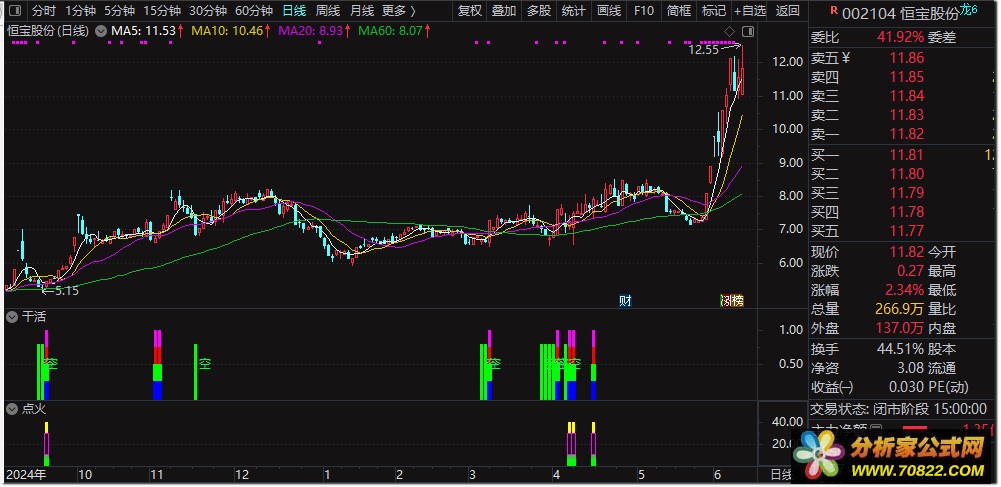Click the 换手 44.51% value

point(901,349)
